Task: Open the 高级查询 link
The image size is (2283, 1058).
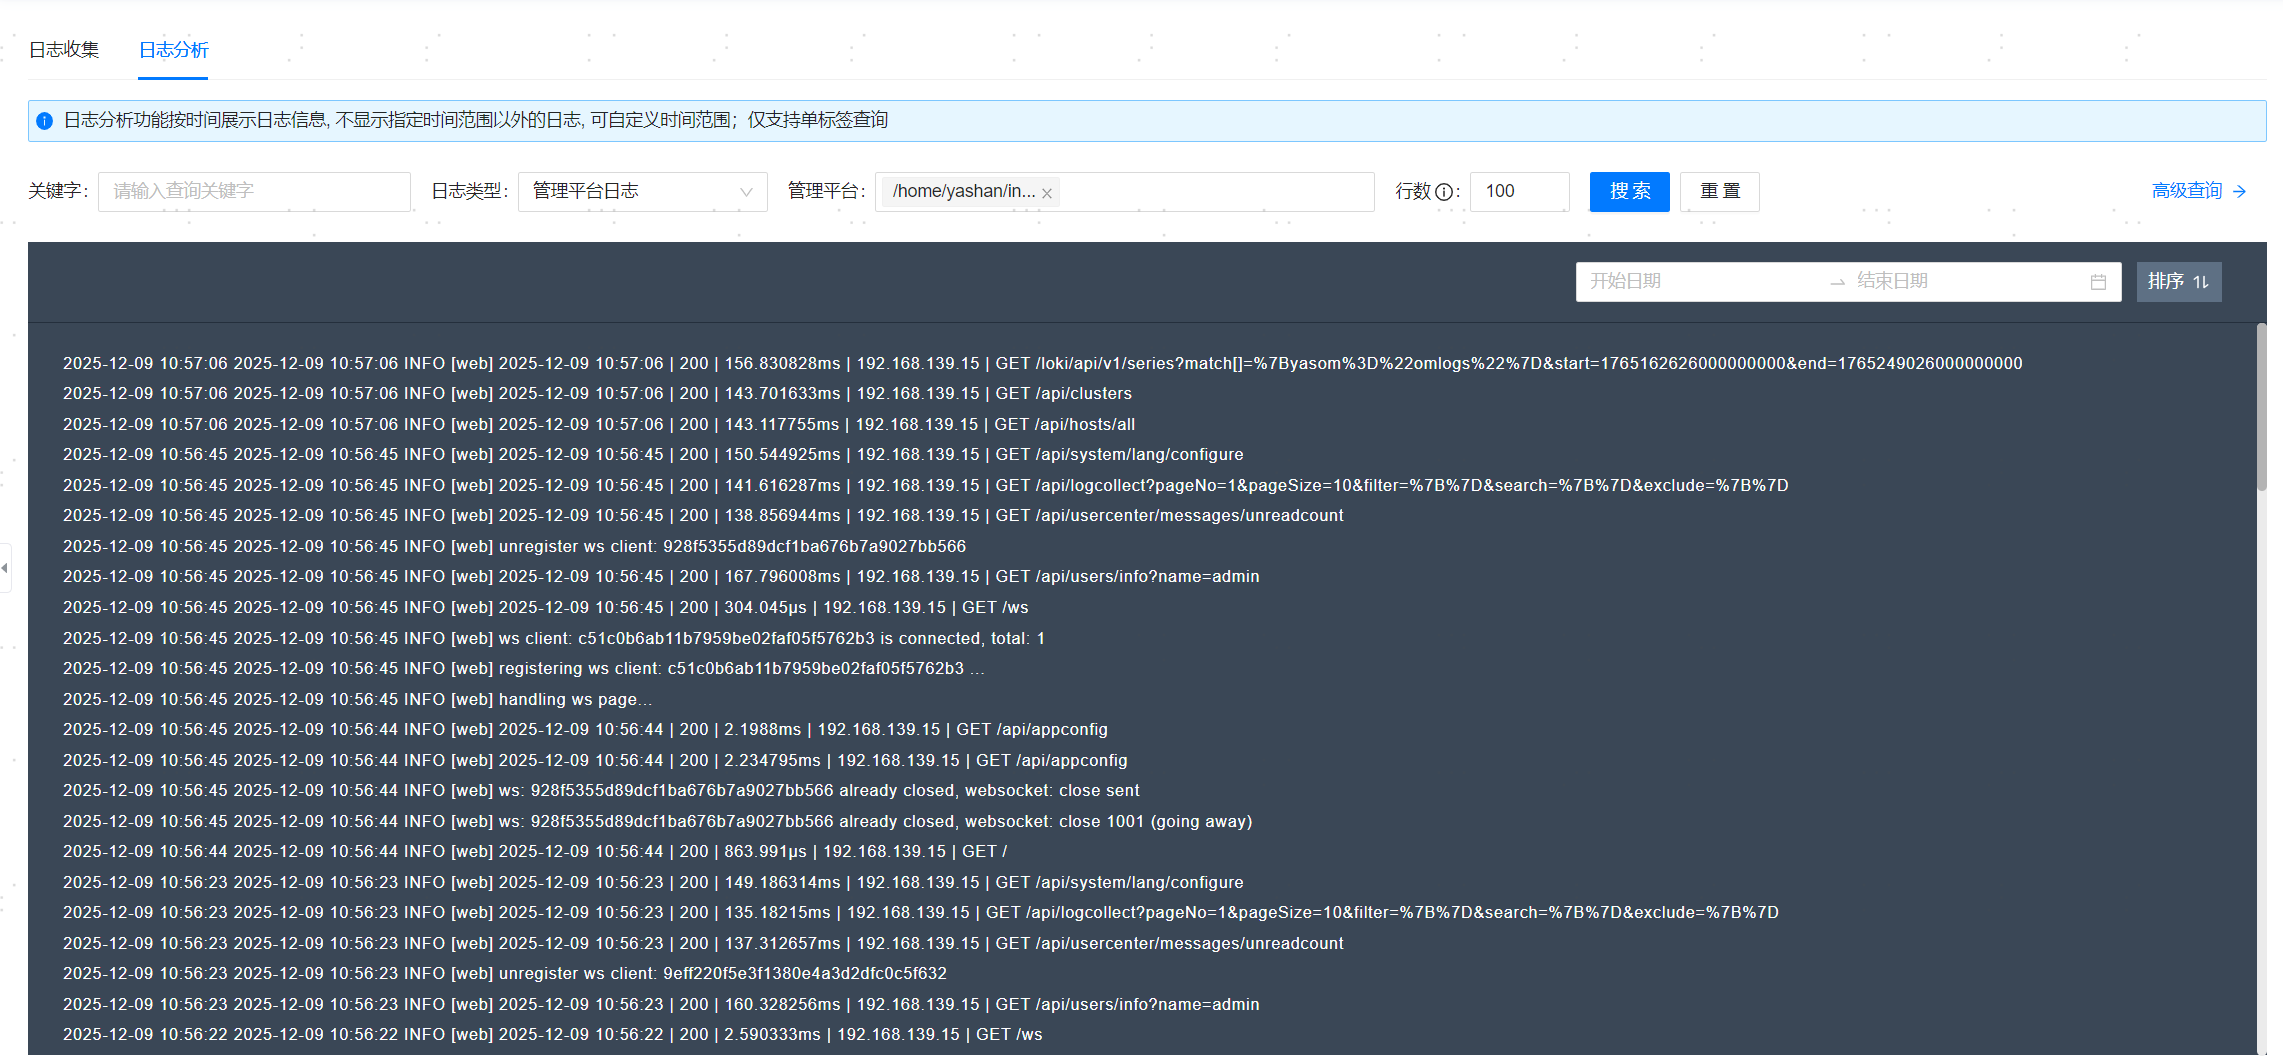Action: pos(2186,191)
